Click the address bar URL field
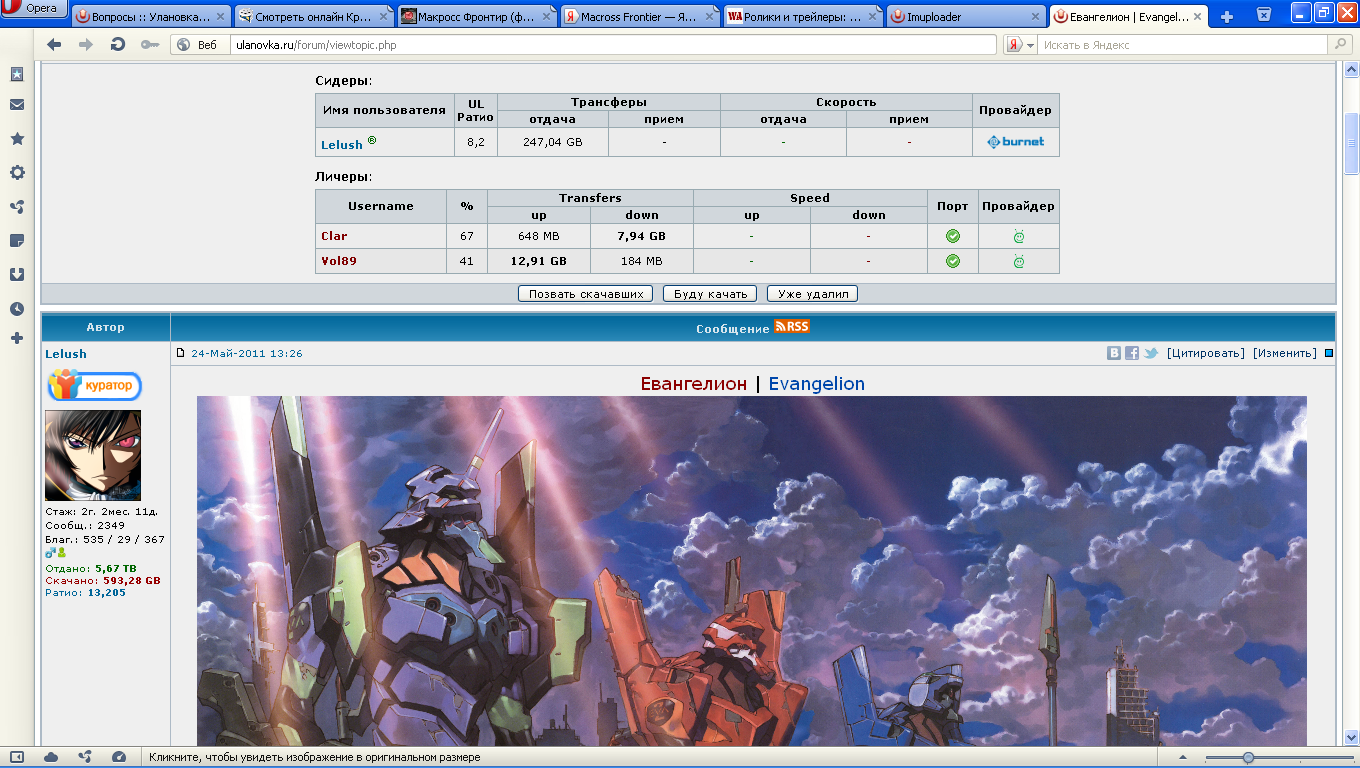This screenshot has width=1360, height=768. 612,45
